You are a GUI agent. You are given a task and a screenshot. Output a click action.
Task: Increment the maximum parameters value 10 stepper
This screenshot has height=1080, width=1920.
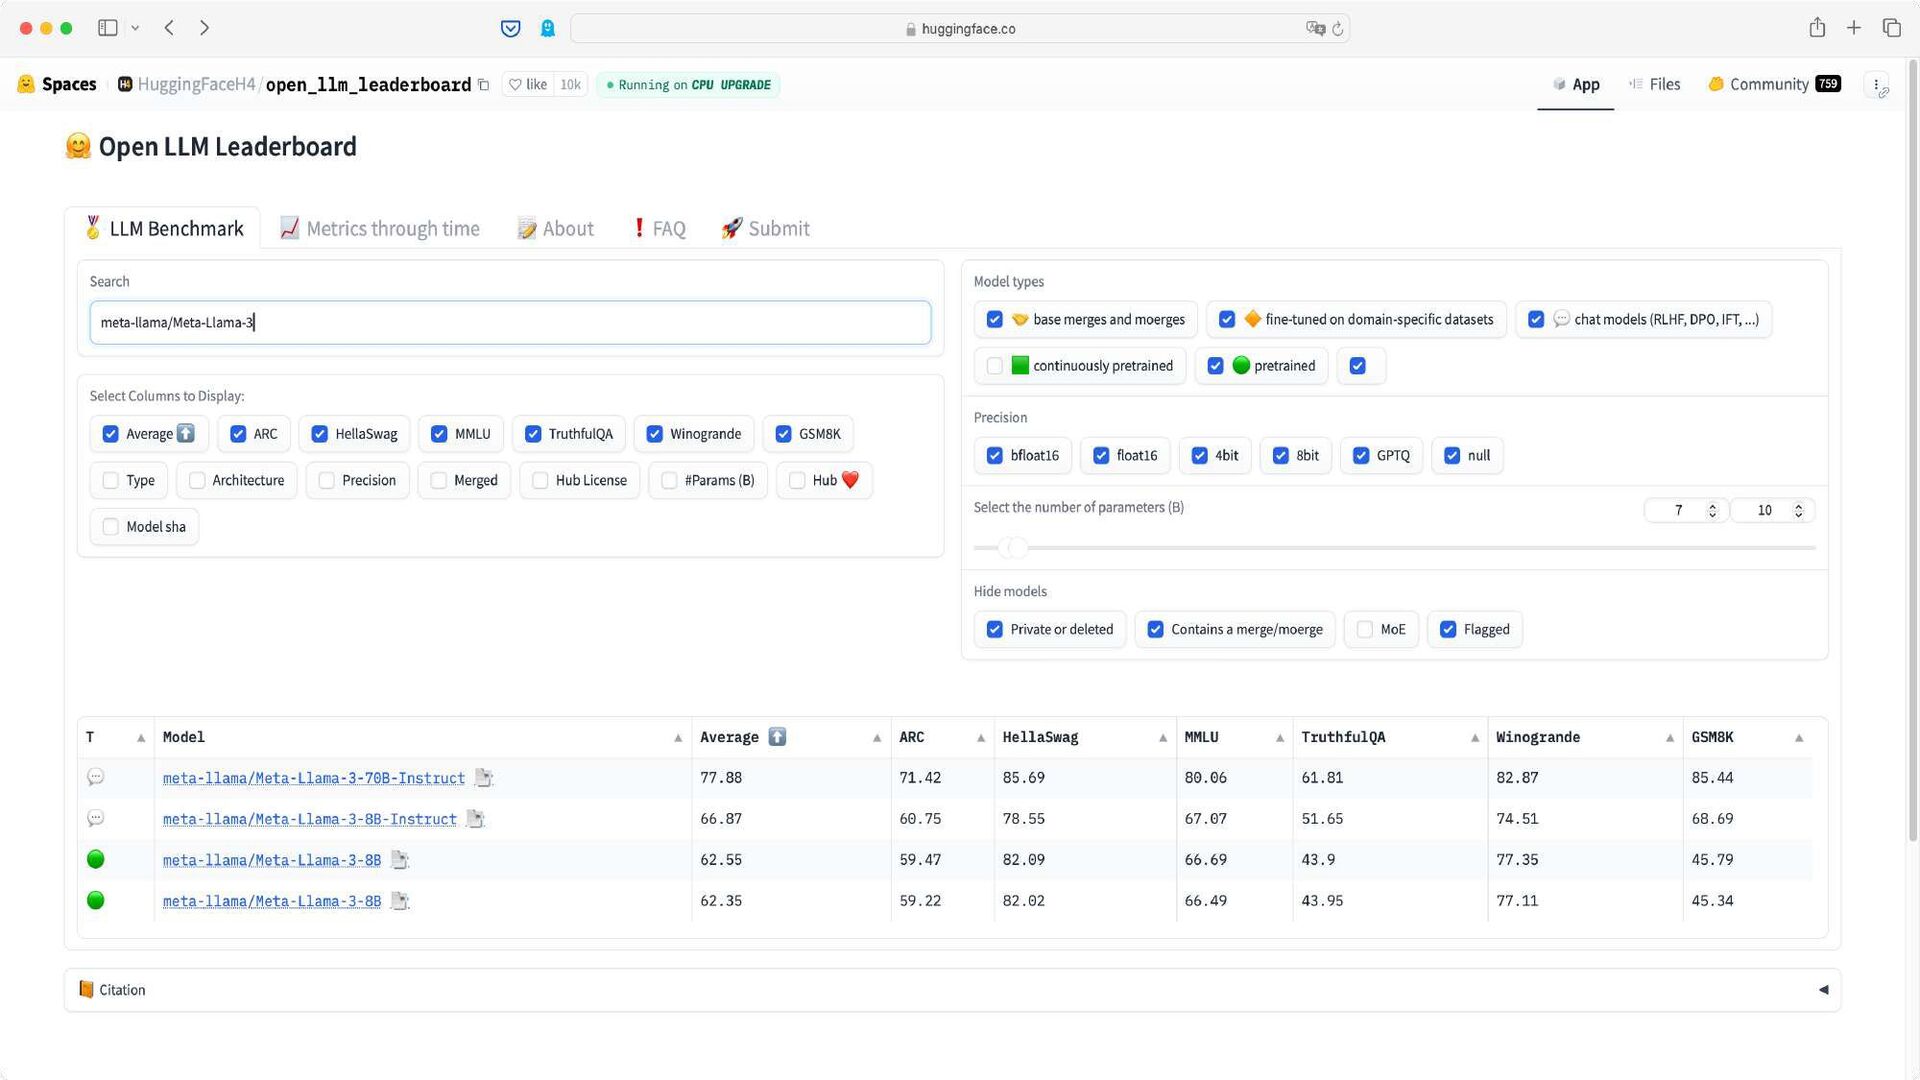point(1798,506)
